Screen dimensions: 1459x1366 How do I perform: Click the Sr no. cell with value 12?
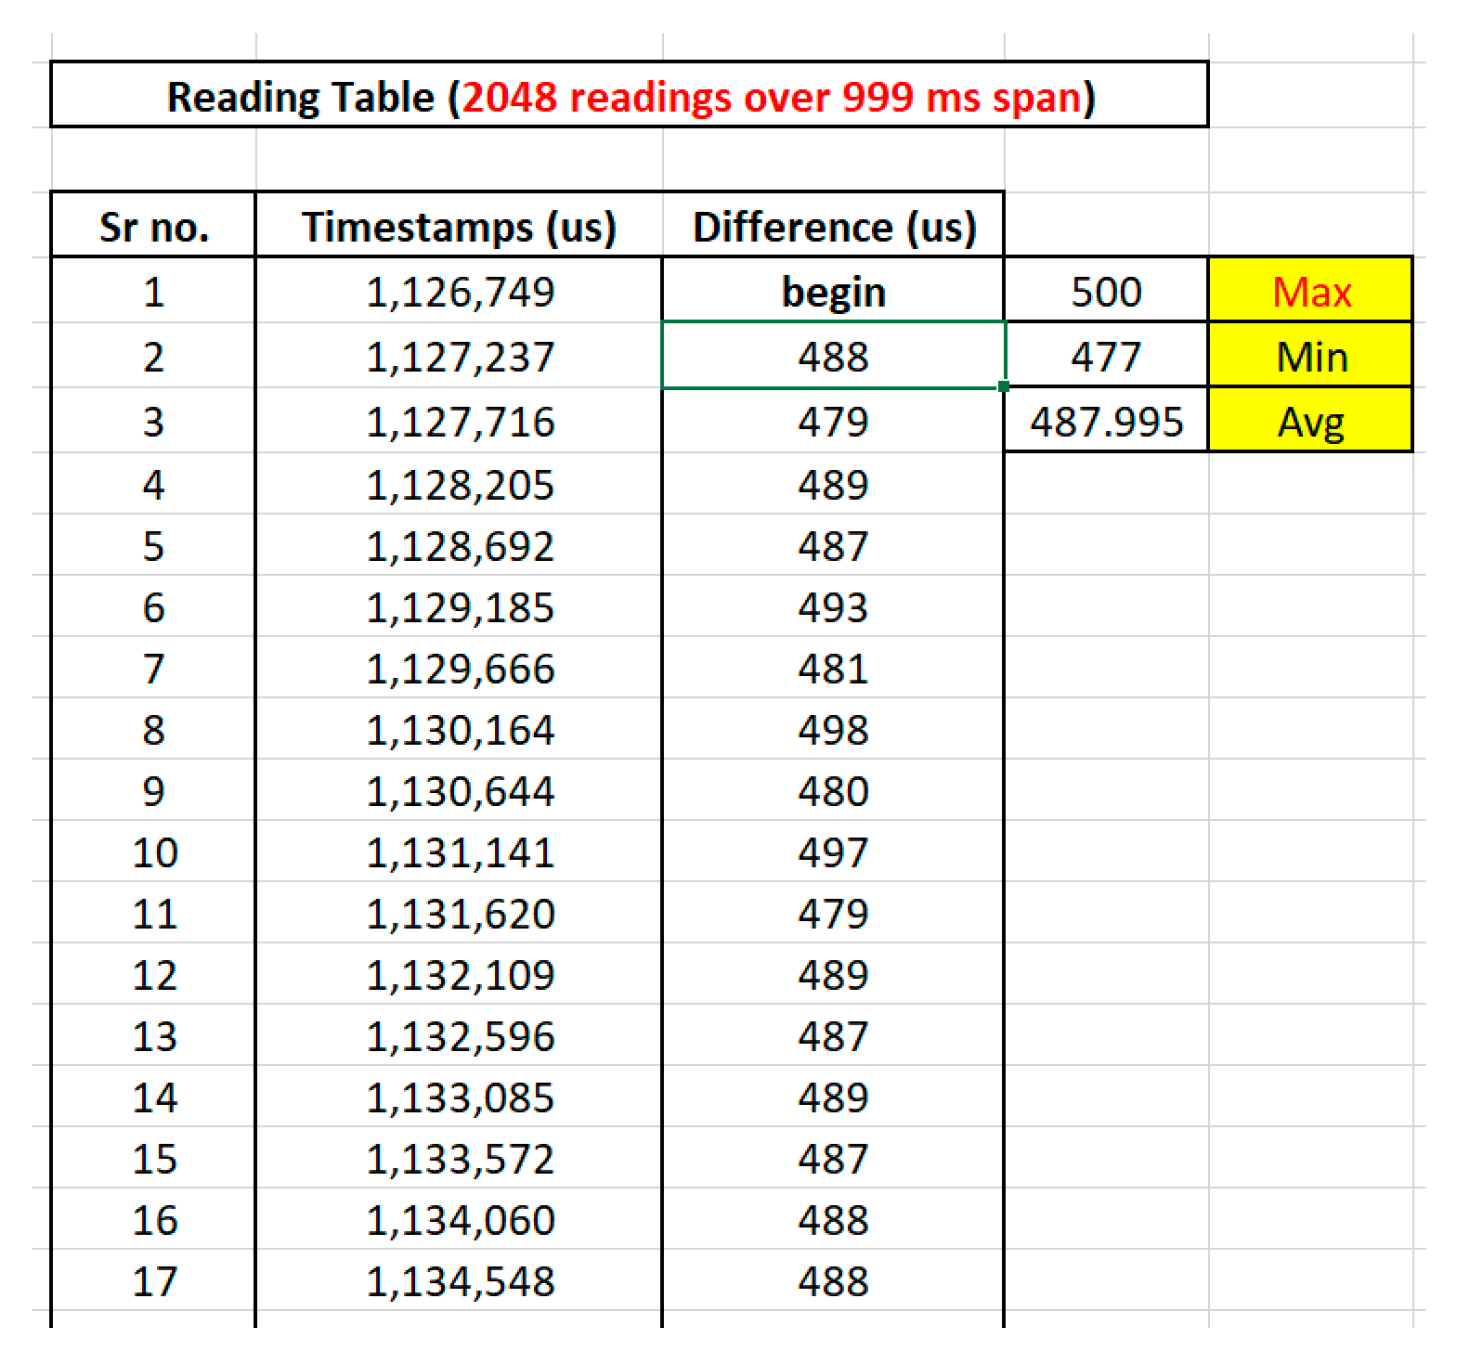click(153, 975)
